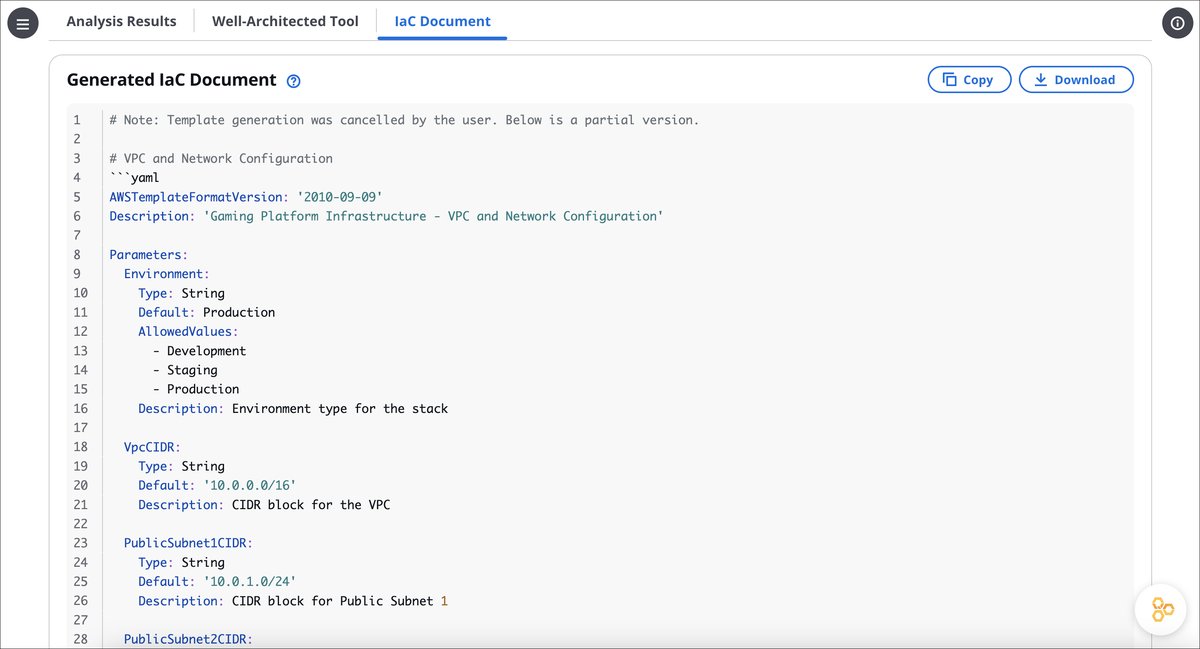The width and height of the screenshot is (1200, 649).
Task: Open the info panel icon
Action: pyautogui.click(x=1176, y=23)
